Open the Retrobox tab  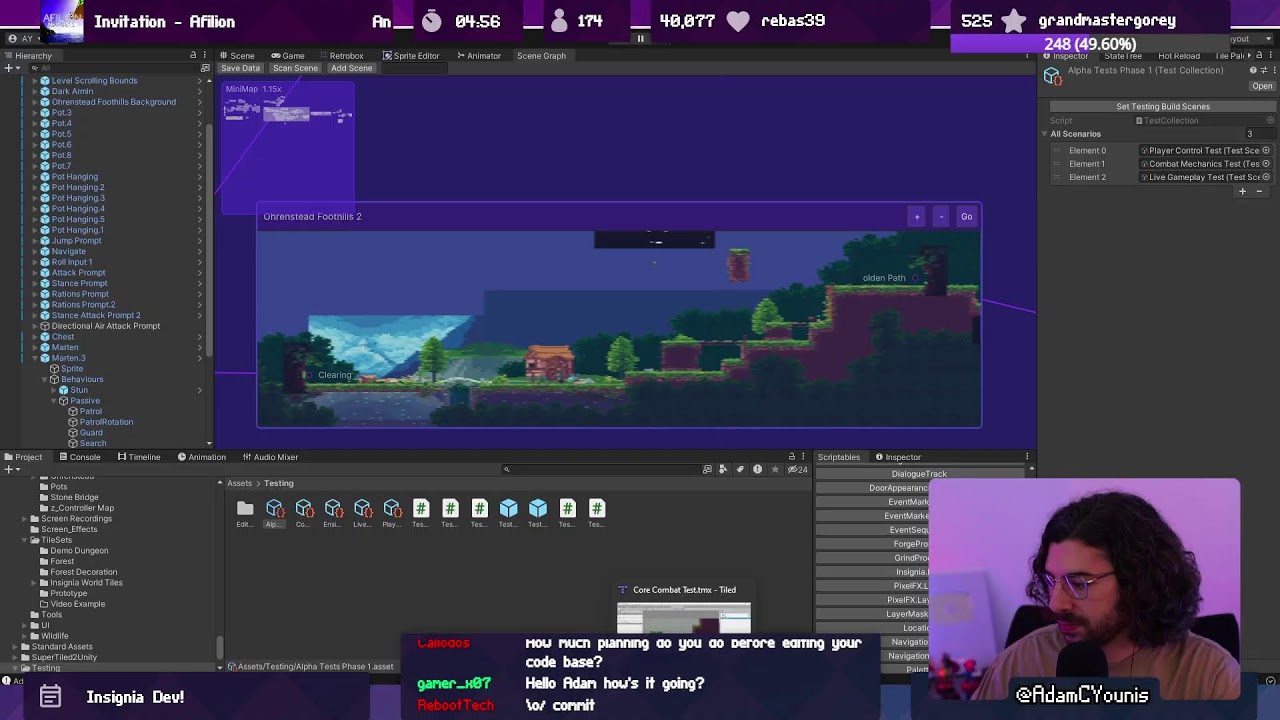click(340, 56)
